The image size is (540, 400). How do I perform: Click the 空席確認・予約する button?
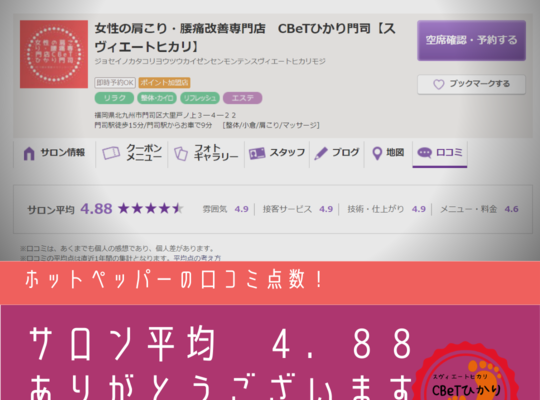[x=471, y=40]
